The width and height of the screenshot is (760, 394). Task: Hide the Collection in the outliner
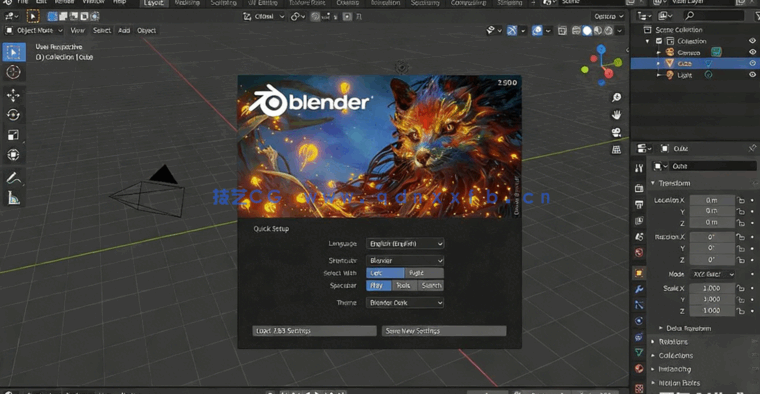pos(752,41)
